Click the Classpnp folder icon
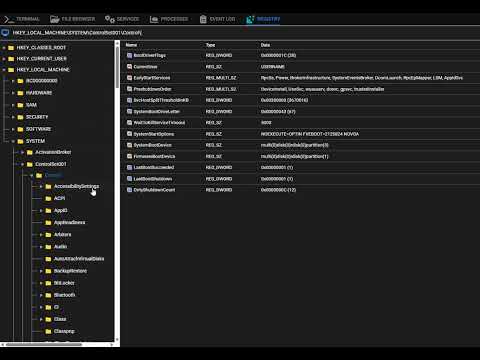This screenshot has height=360, width=480. (x=48, y=331)
